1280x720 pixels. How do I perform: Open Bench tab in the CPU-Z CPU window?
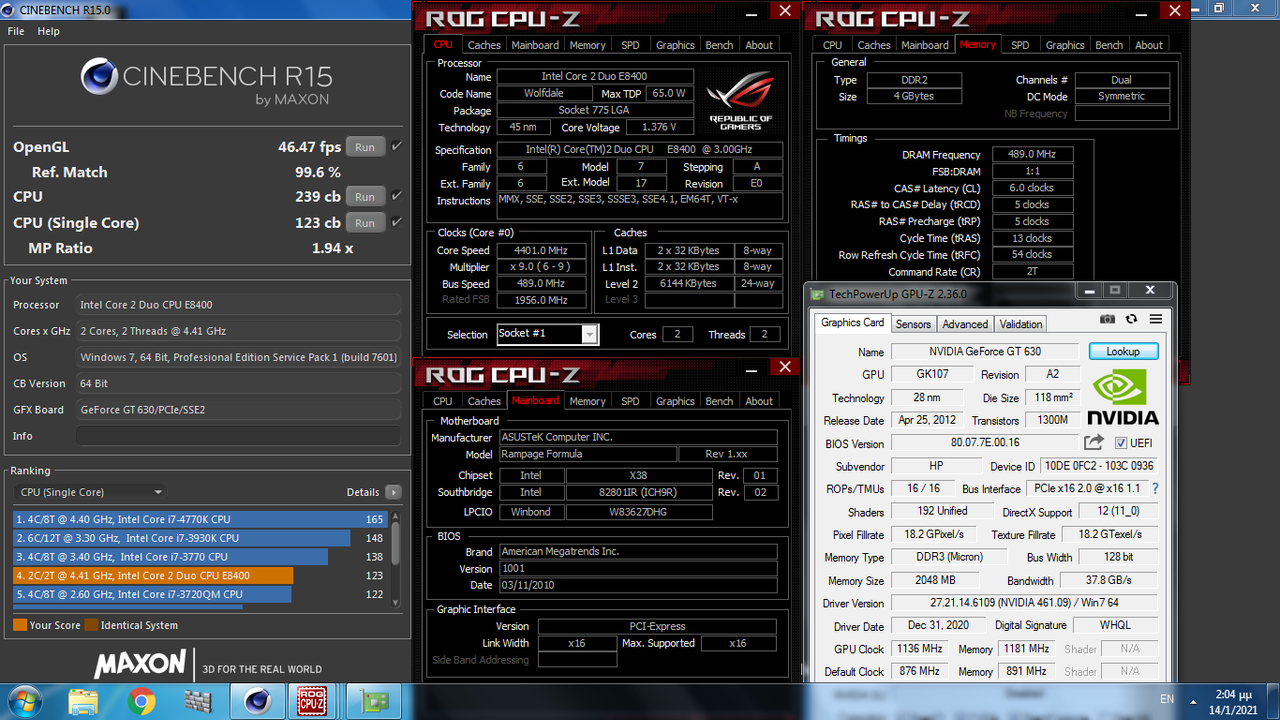[x=719, y=45]
